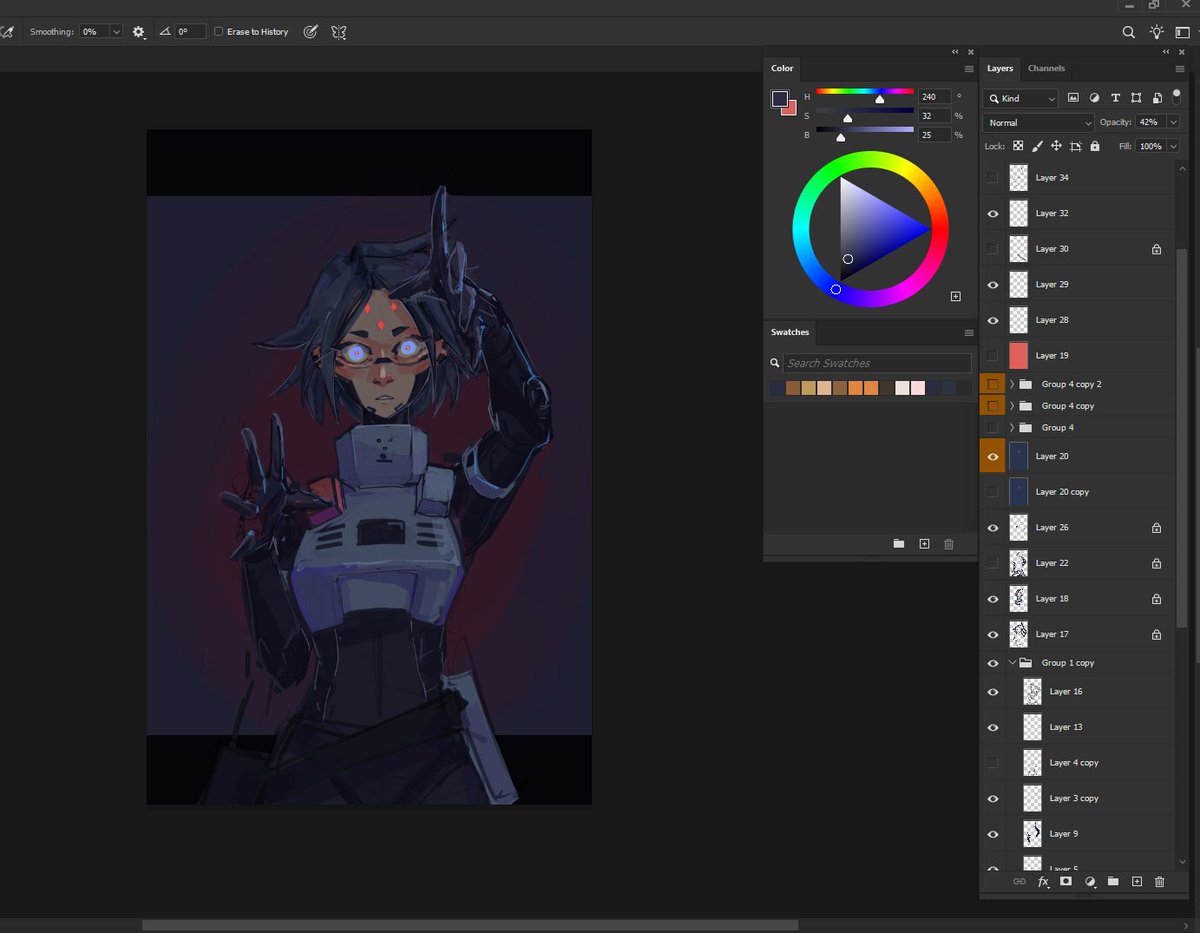Filter layers by type layers icon
The height and width of the screenshot is (933, 1200).
1115,98
